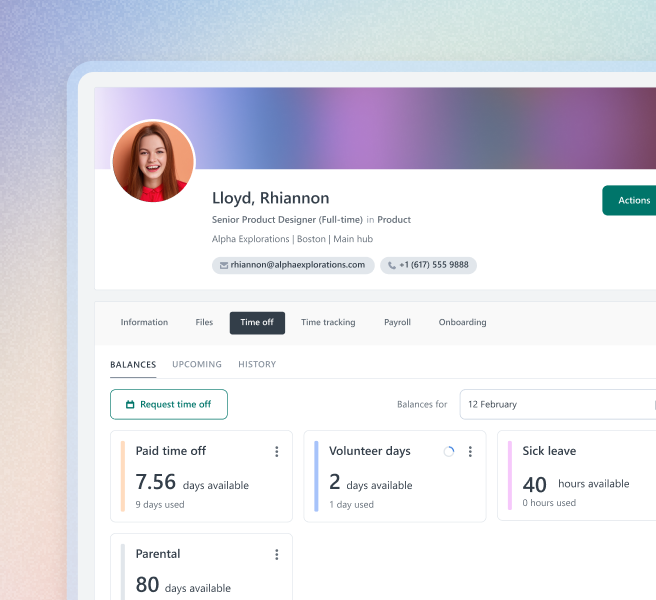Click the name Lloyd, Rhiannon
Screen dimensions: 656x600
point(271,198)
